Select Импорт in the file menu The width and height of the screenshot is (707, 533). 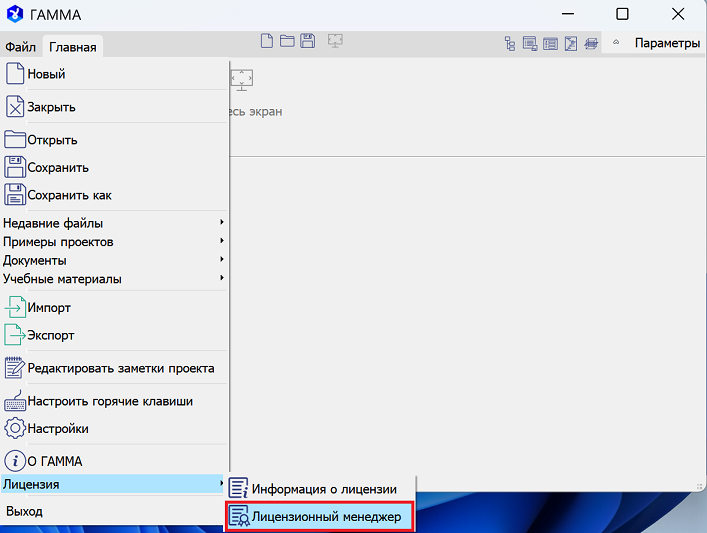point(49,307)
